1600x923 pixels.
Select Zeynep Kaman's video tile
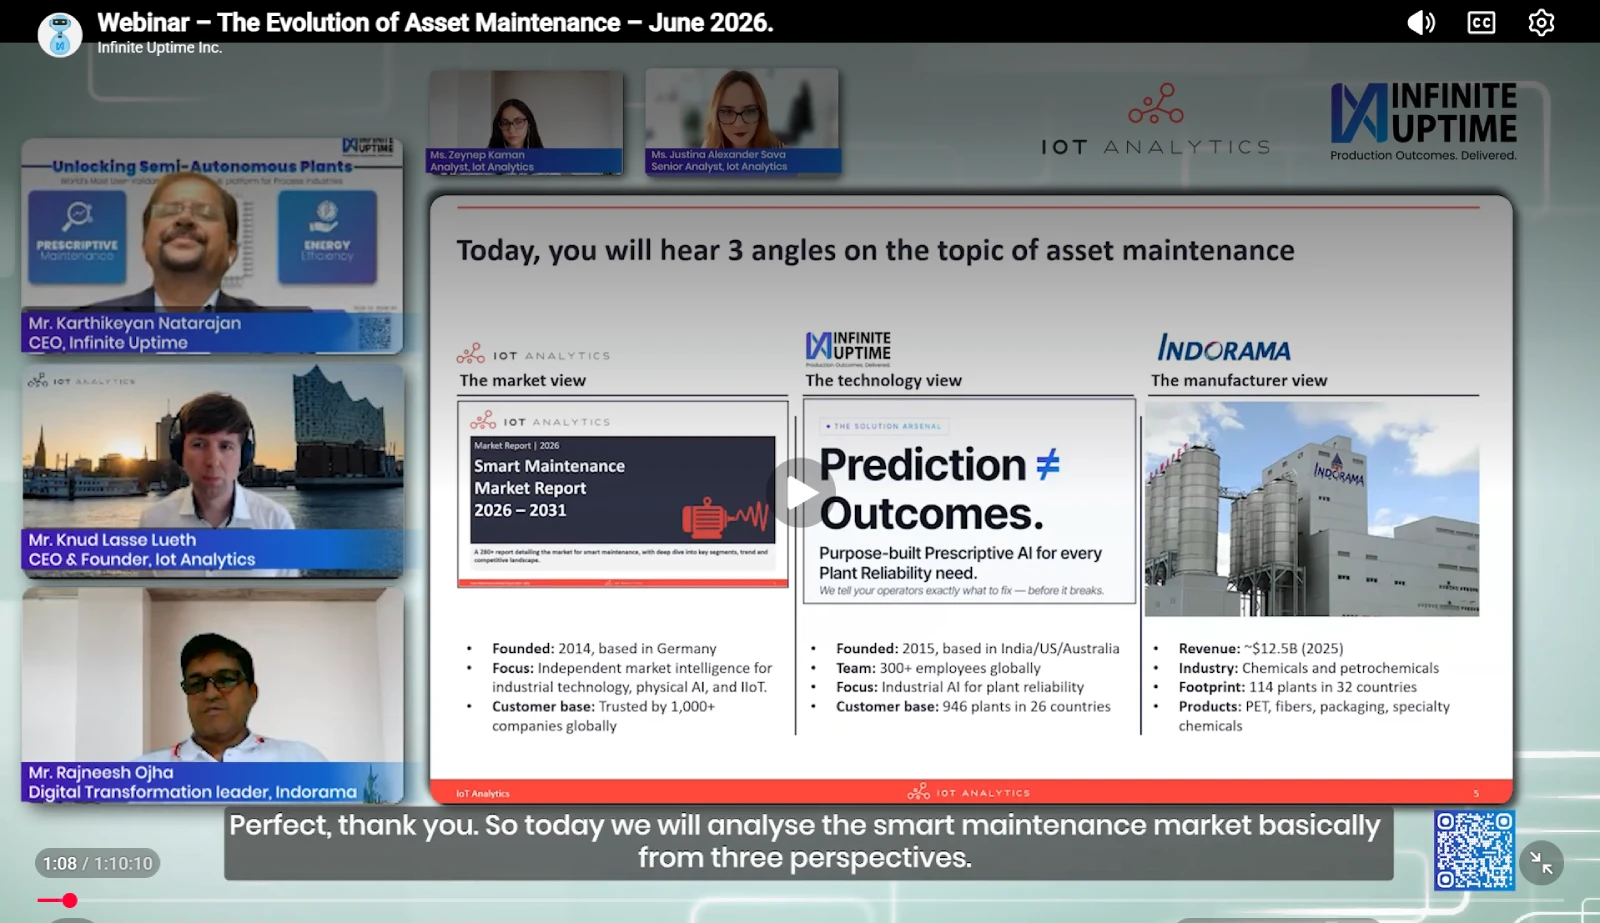(525, 122)
